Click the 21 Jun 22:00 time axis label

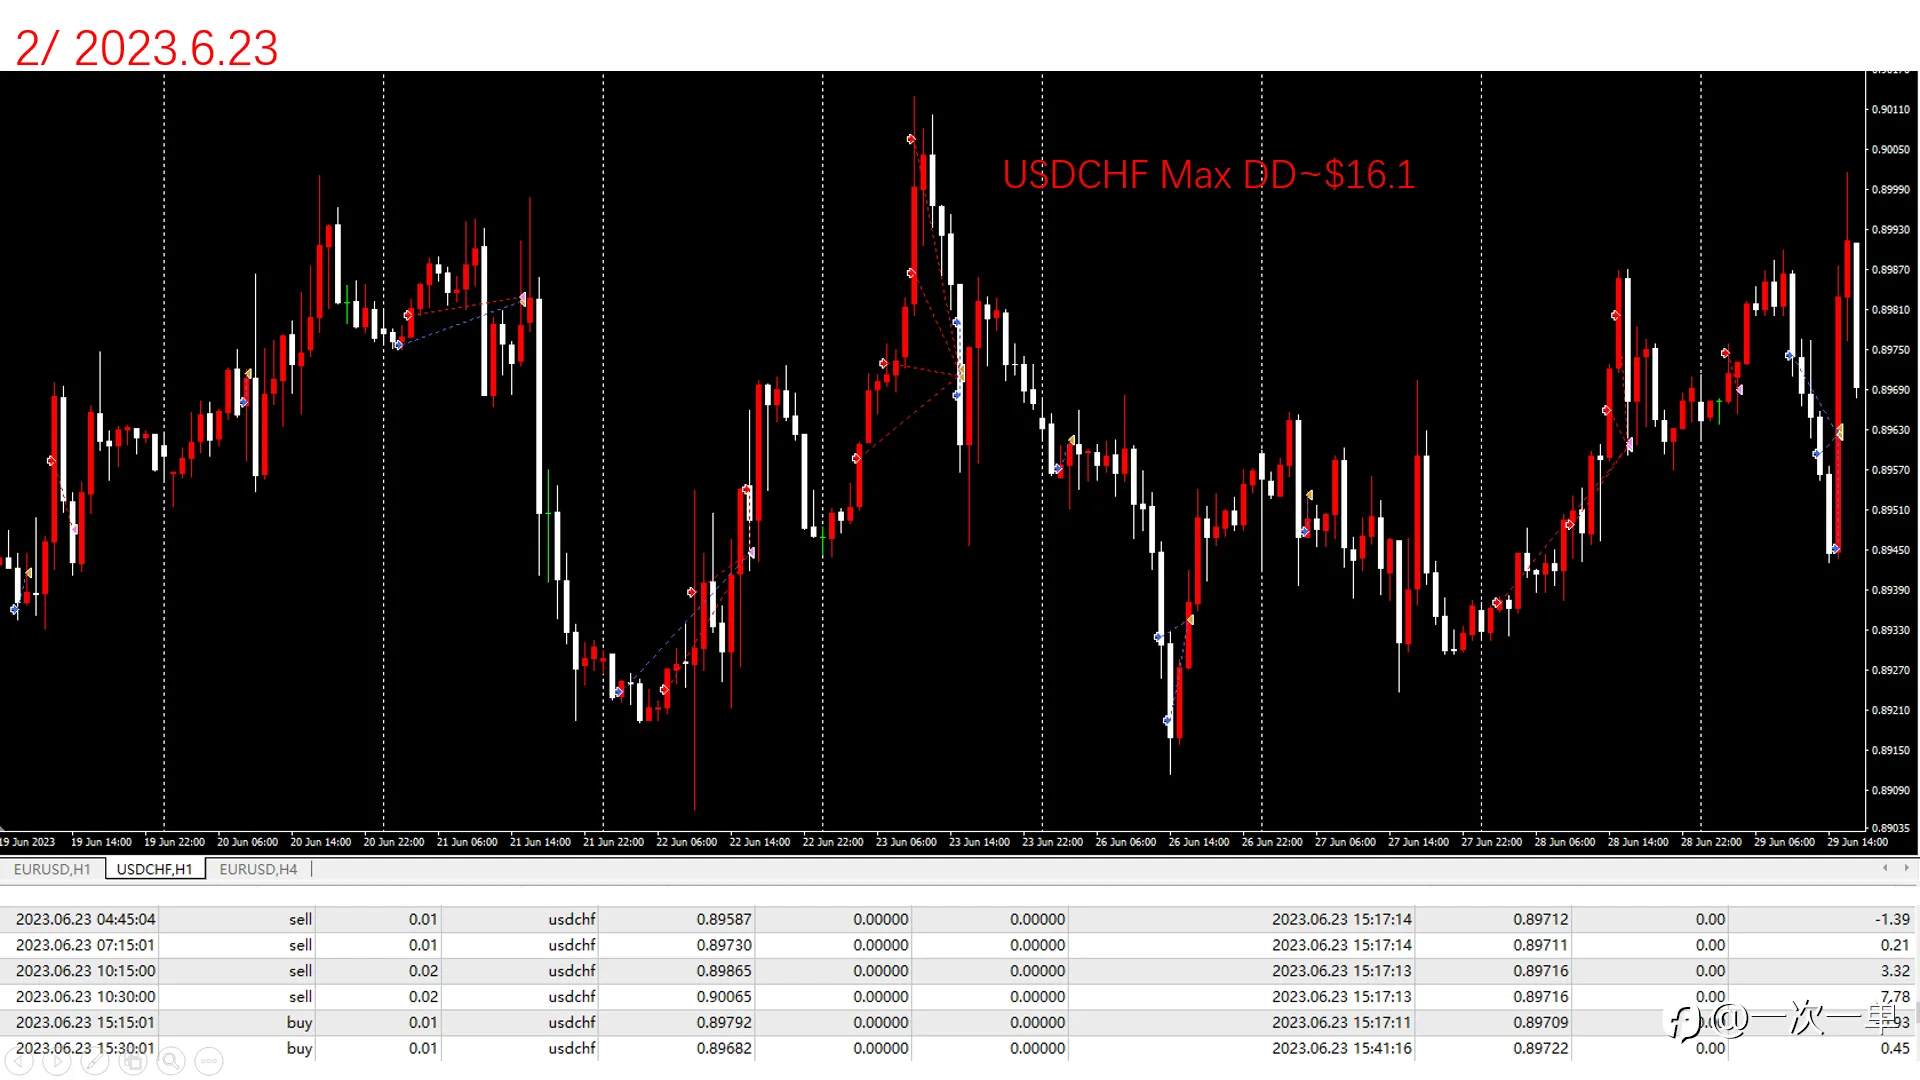click(613, 842)
